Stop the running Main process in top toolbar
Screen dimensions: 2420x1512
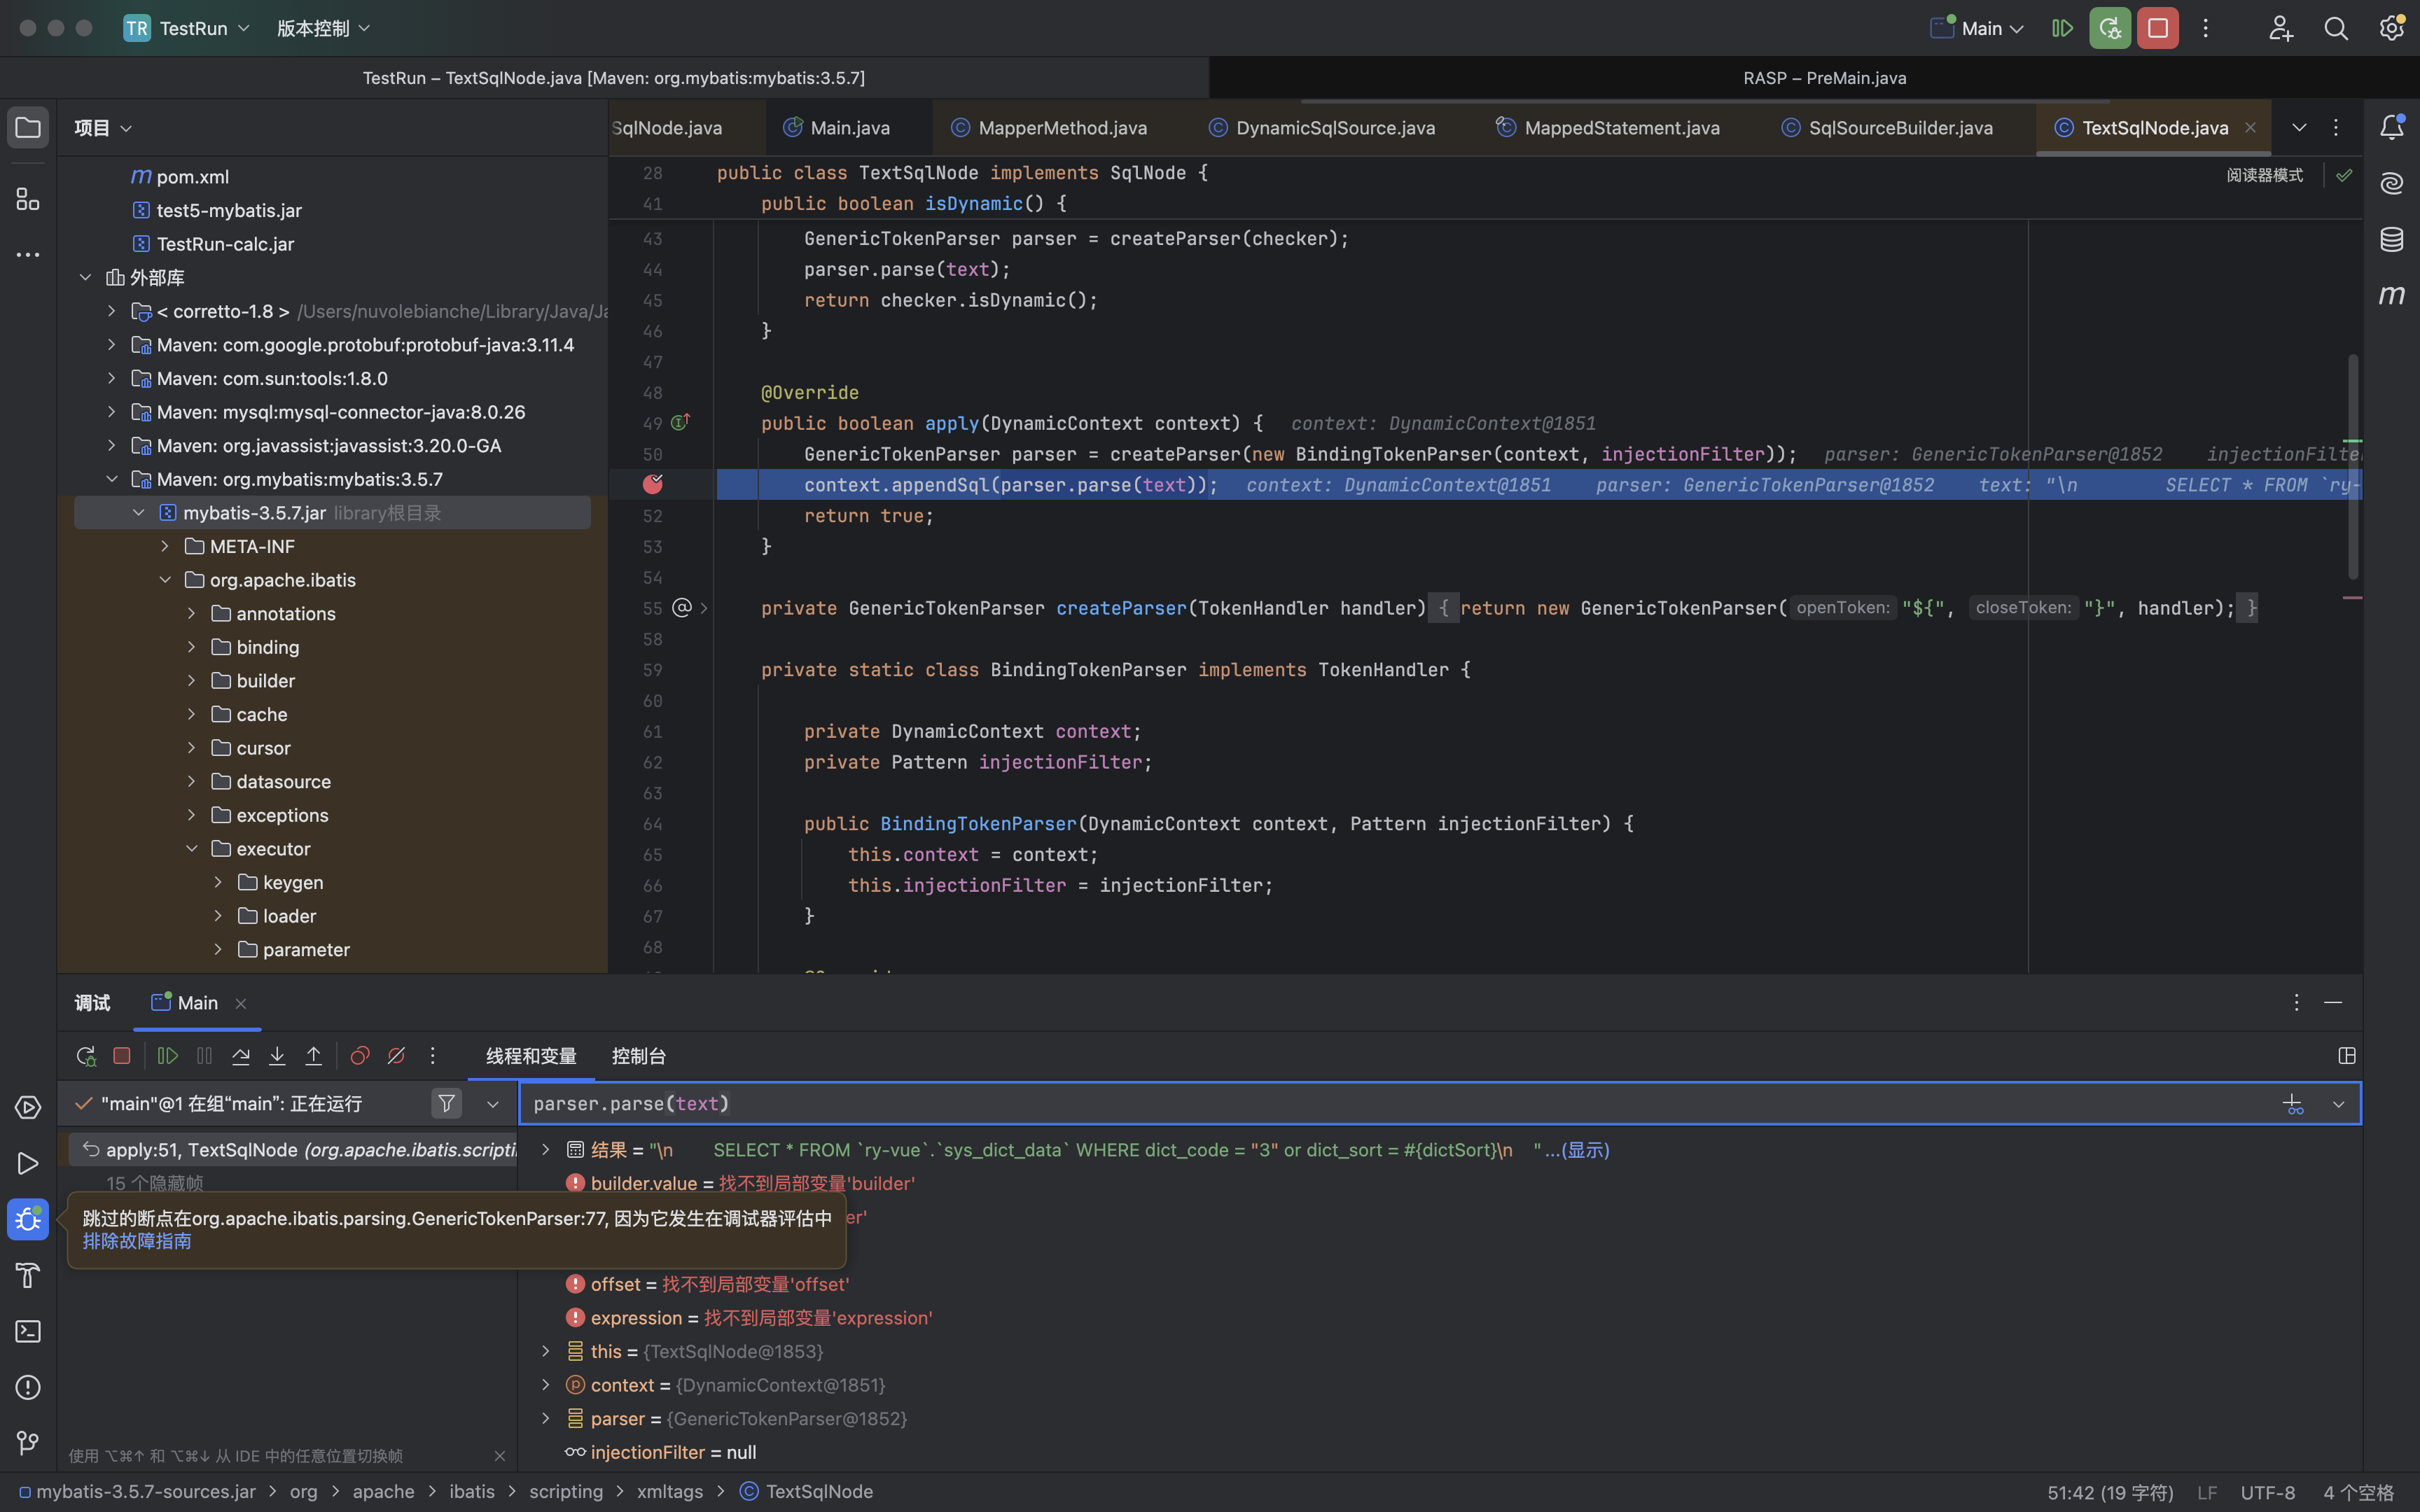pyautogui.click(x=2158, y=28)
